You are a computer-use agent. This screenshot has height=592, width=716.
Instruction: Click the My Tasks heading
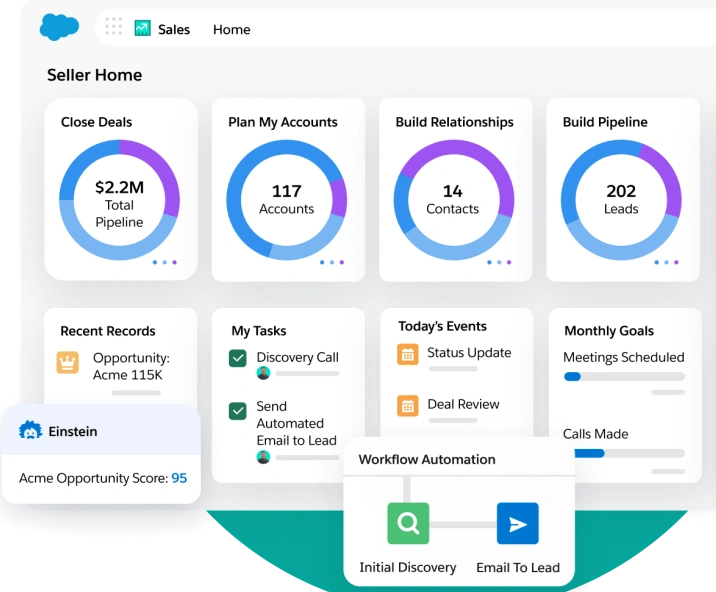(259, 331)
